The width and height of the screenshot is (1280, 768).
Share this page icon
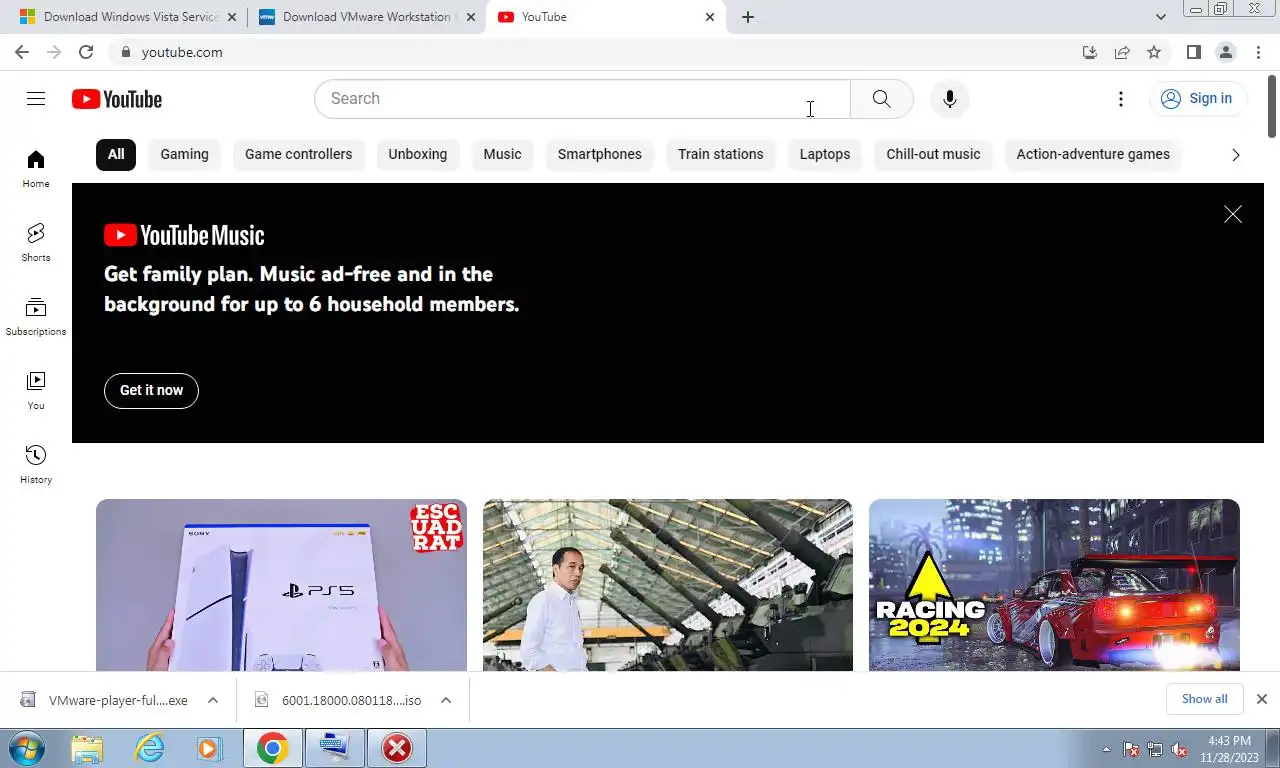(1122, 52)
